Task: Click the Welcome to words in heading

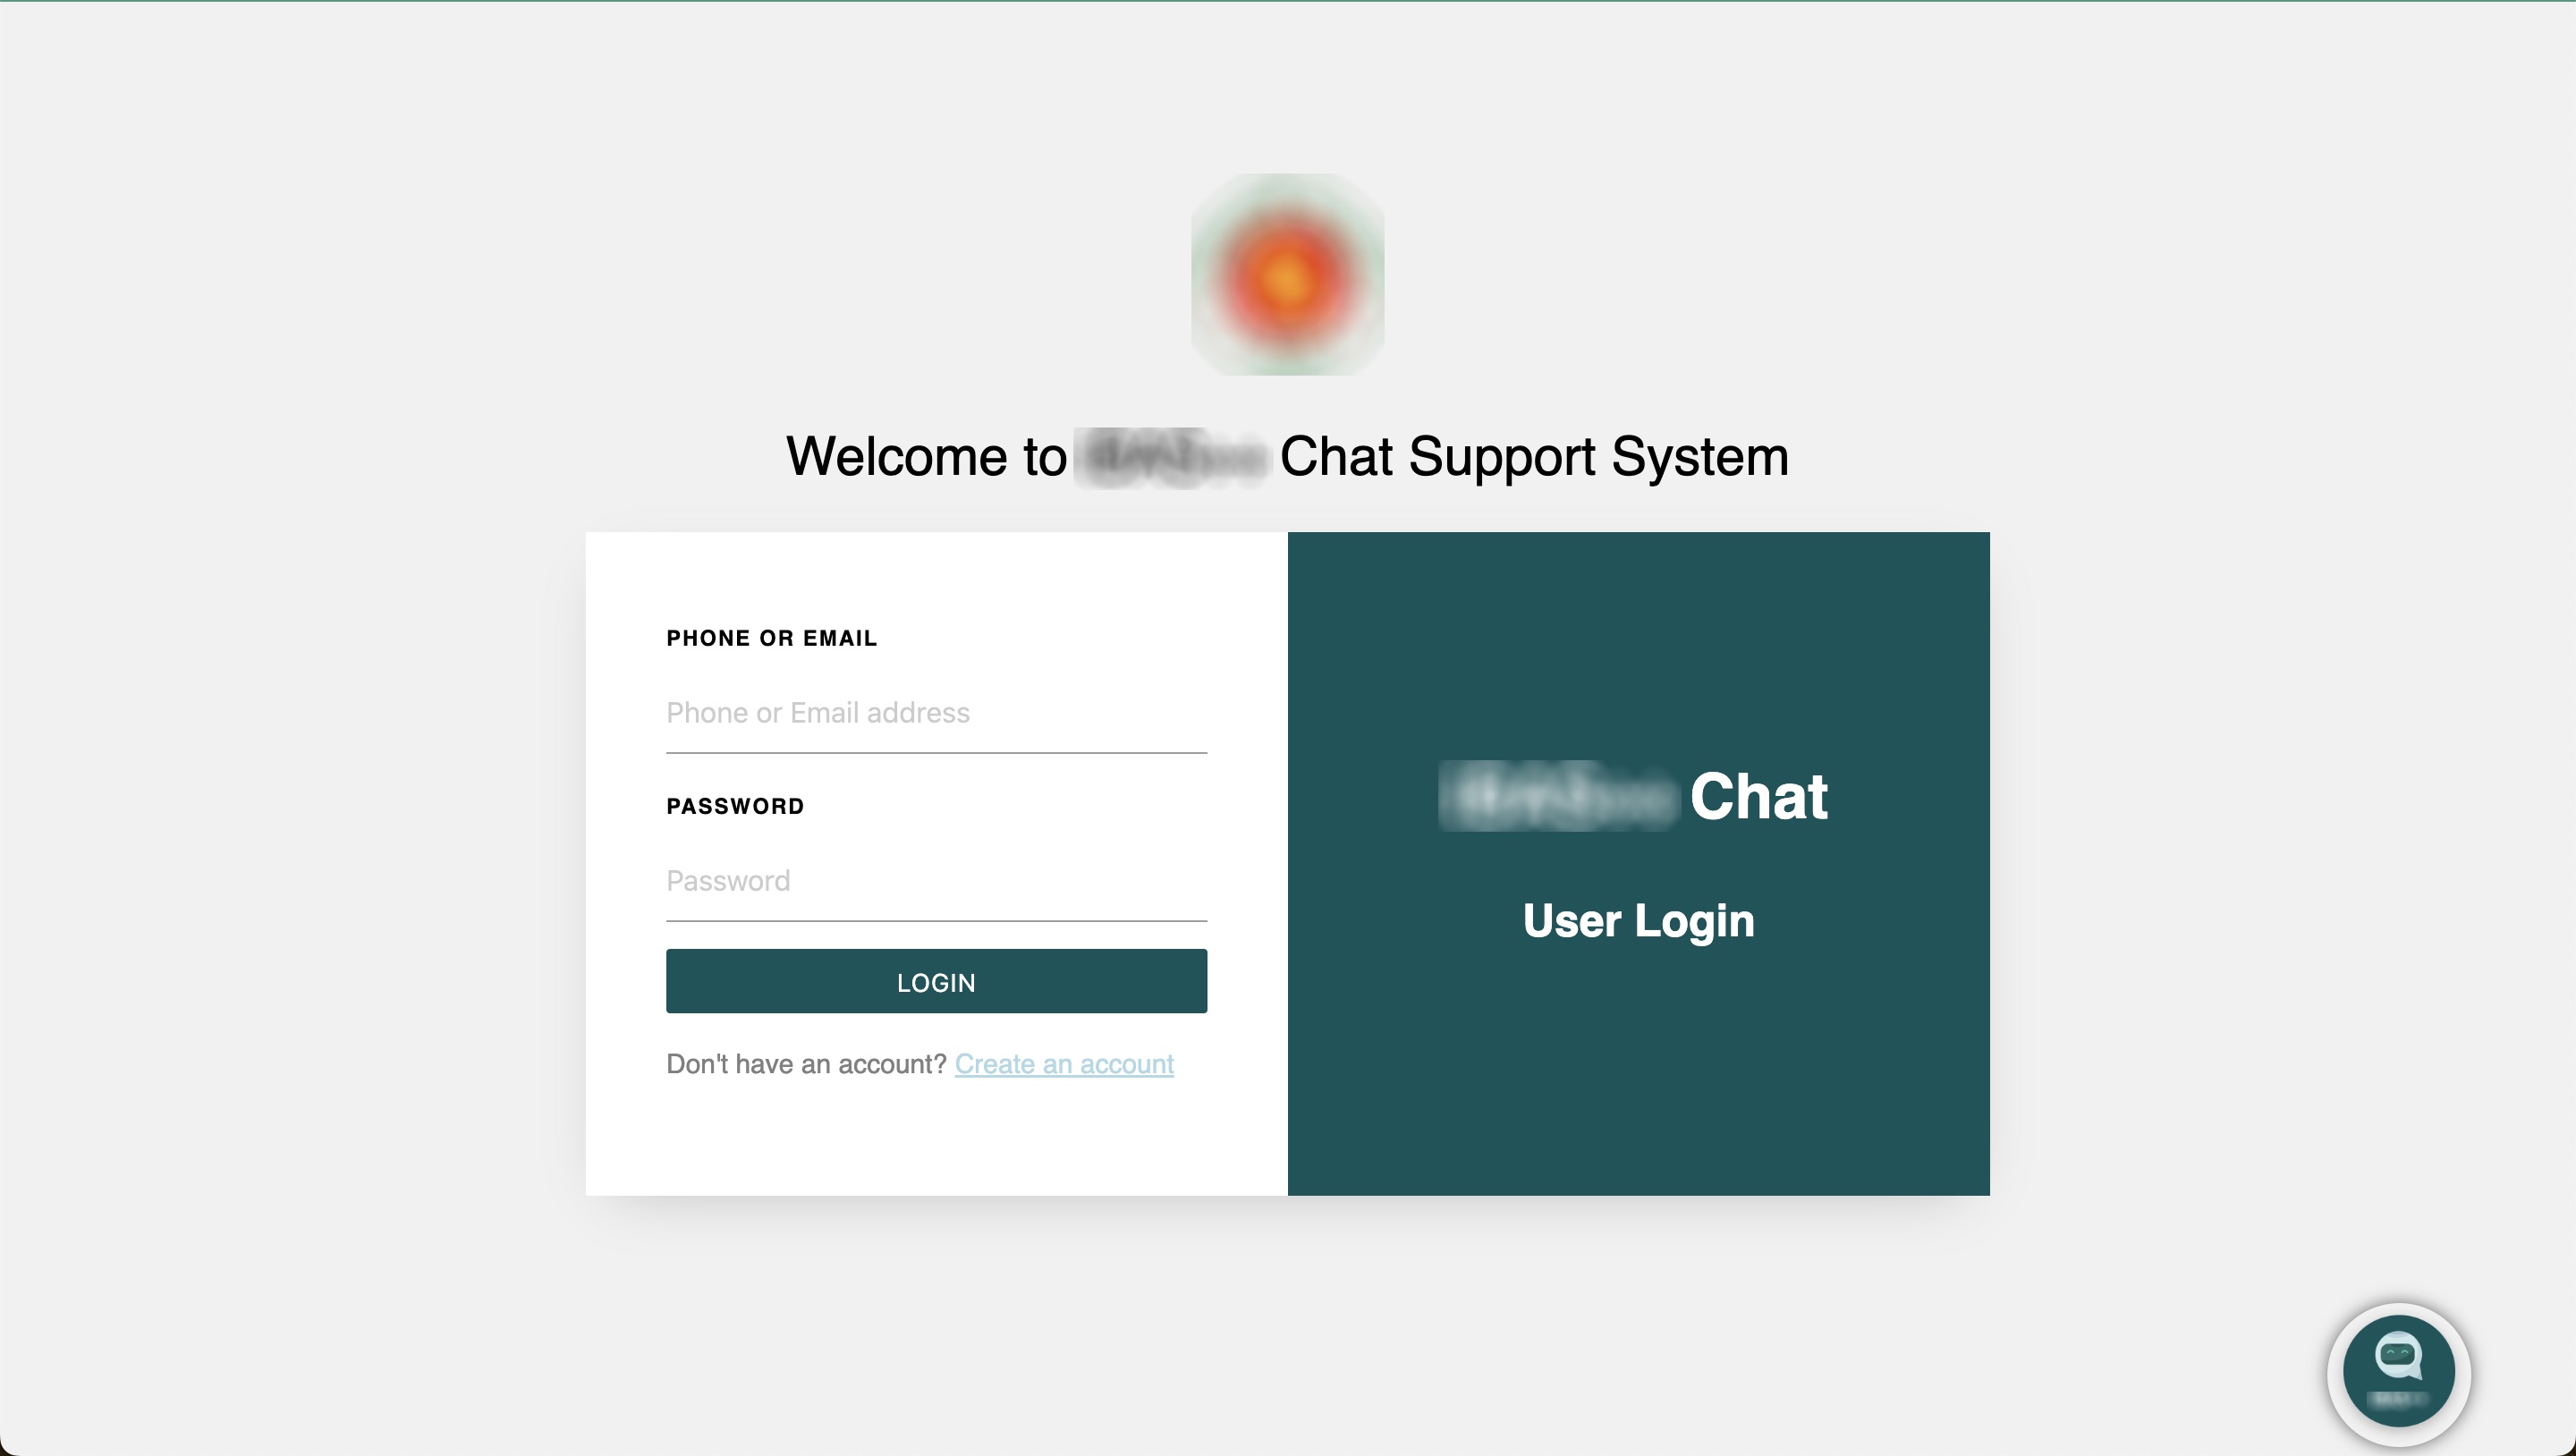Action: (926, 457)
